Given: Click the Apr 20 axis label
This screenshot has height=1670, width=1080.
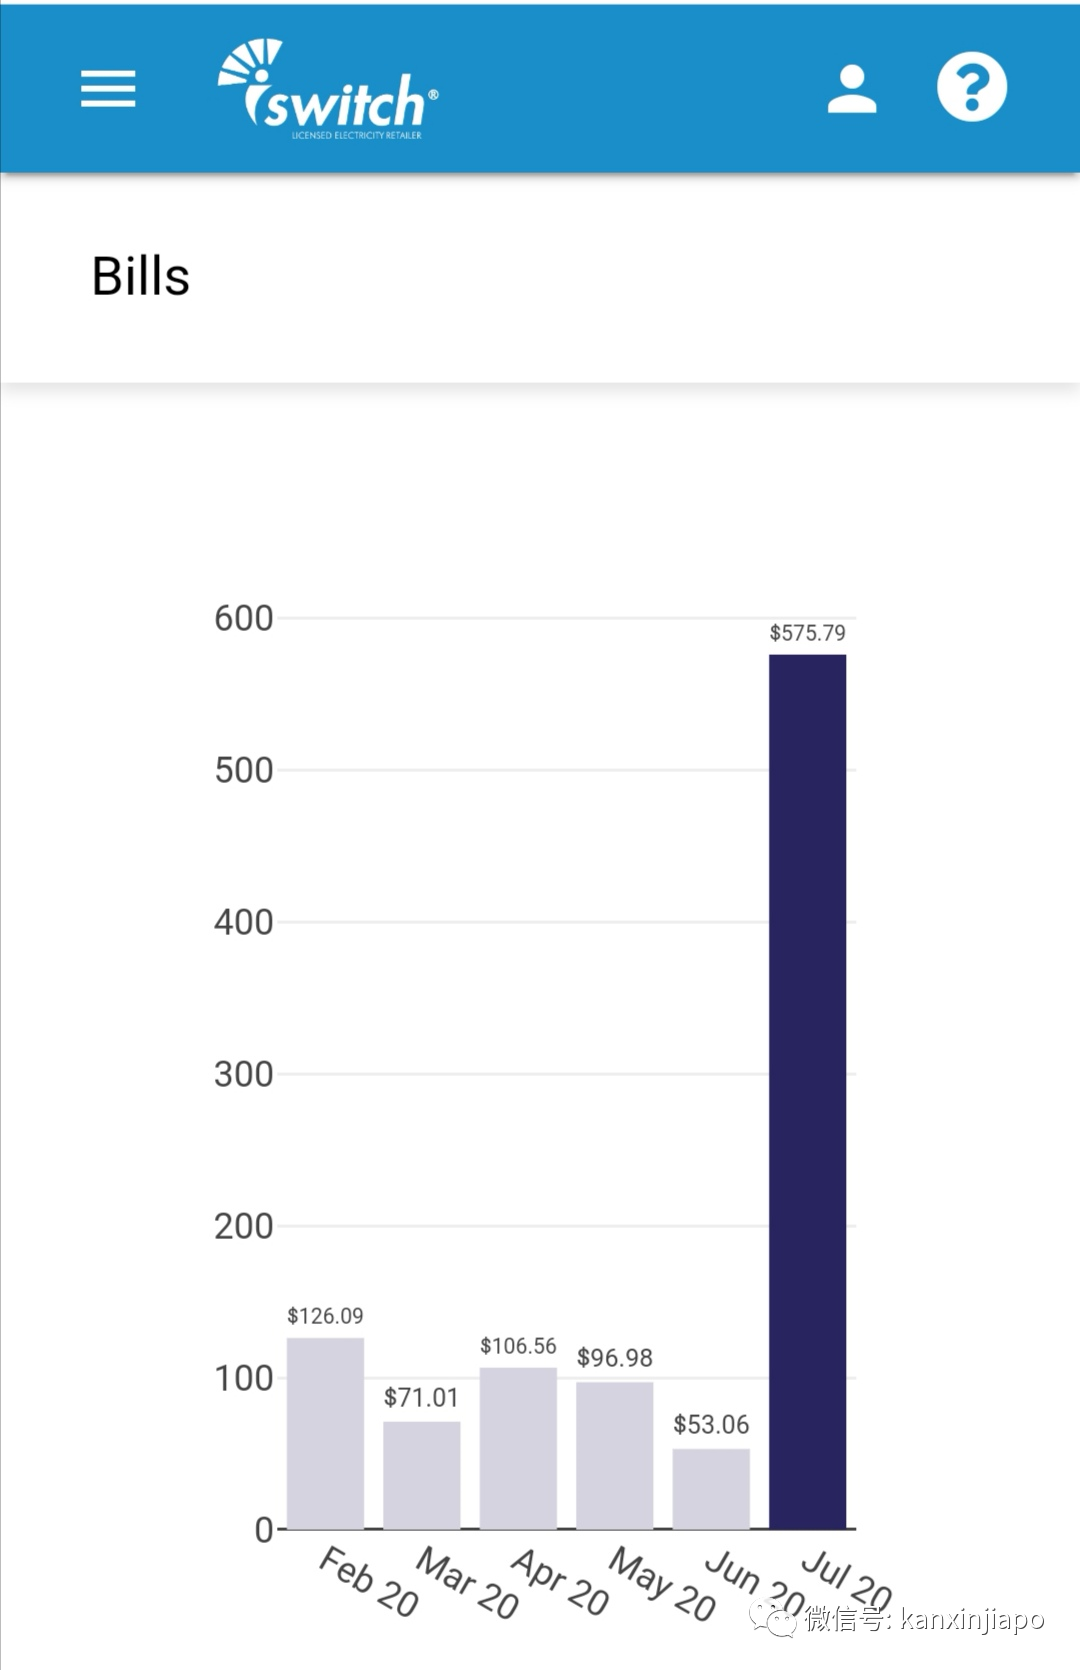Looking at the screenshot, I should click(x=560, y=1582).
